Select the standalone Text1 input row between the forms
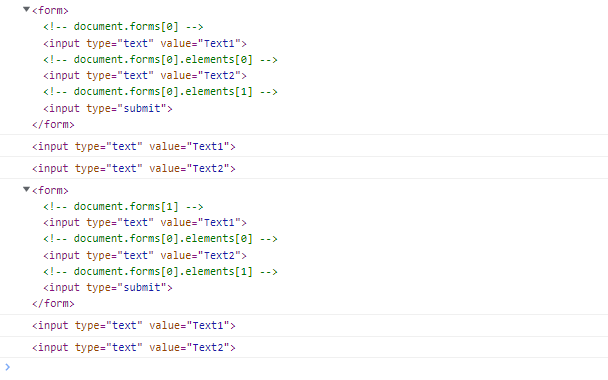Screen dimensions: 608x380 tap(134, 147)
